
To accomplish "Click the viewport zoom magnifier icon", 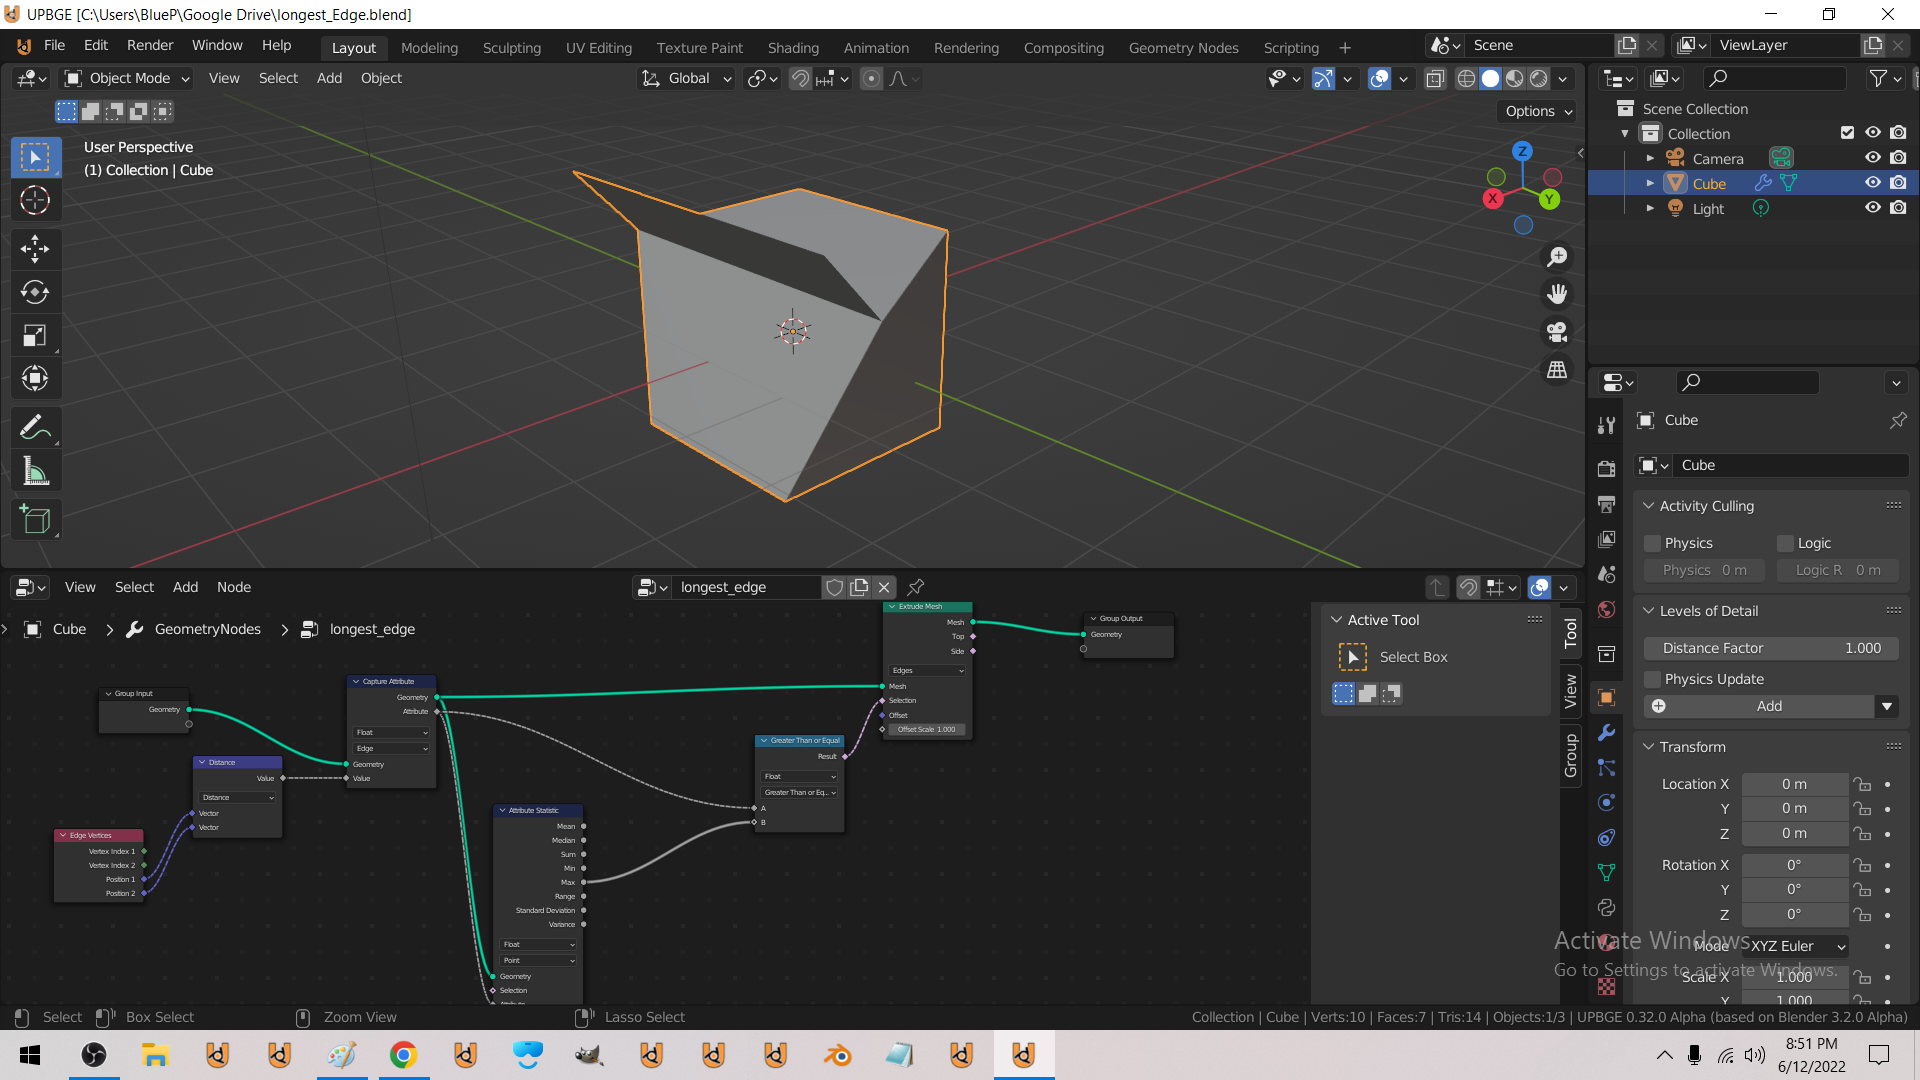I will pyautogui.click(x=1557, y=257).
